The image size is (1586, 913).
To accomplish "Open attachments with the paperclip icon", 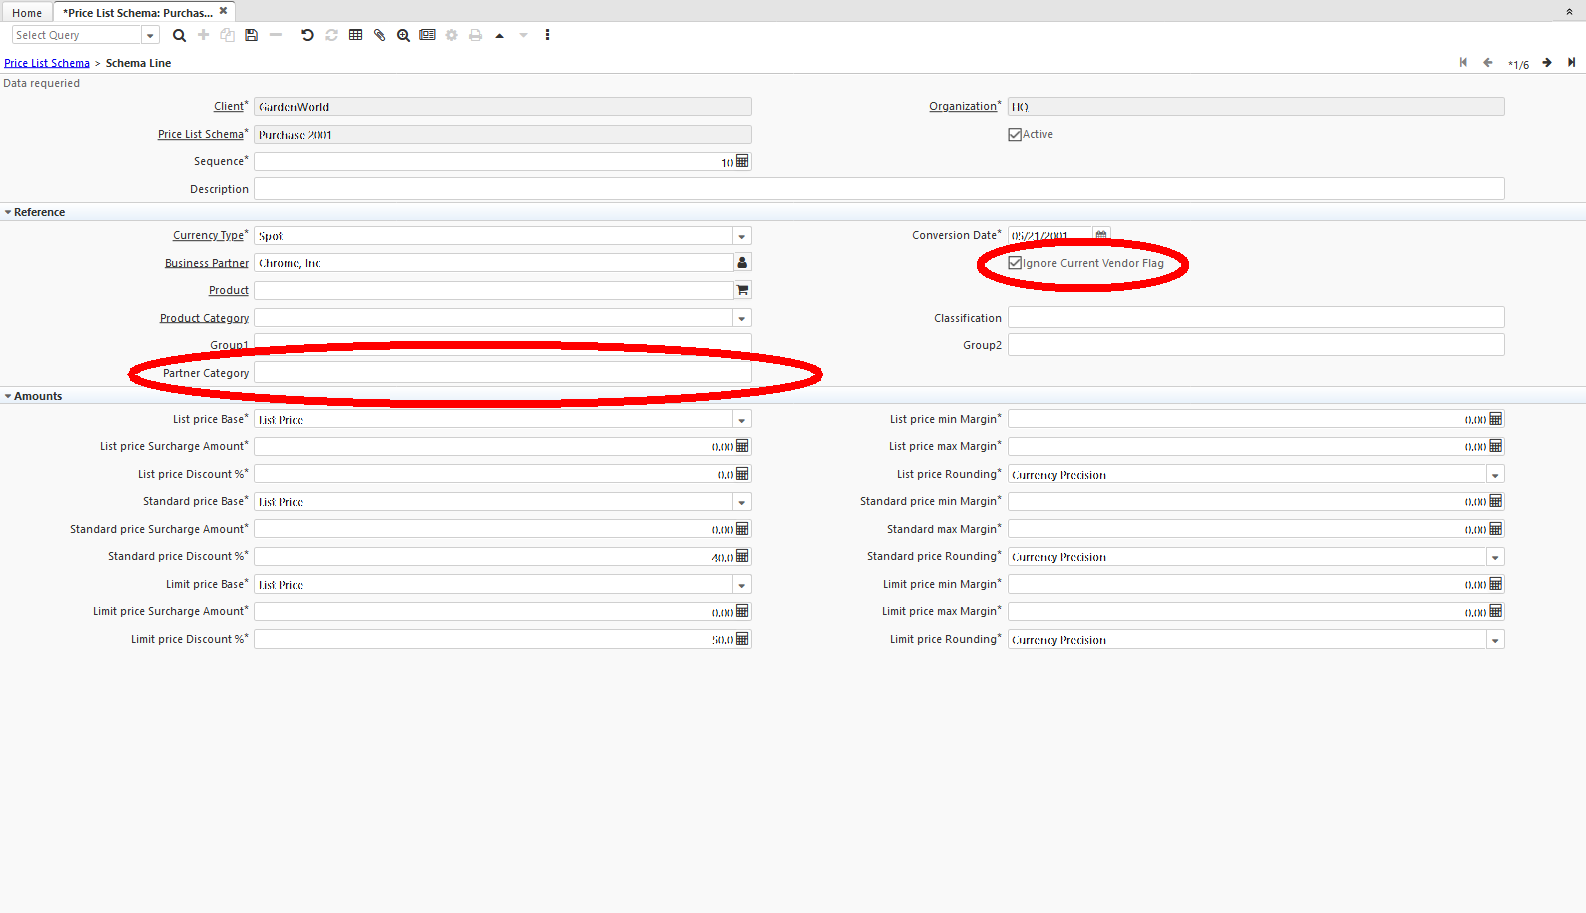I will (x=379, y=35).
